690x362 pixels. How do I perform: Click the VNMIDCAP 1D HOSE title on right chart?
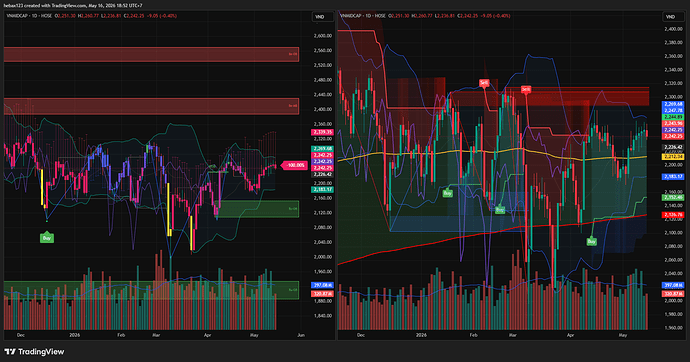point(363,16)
